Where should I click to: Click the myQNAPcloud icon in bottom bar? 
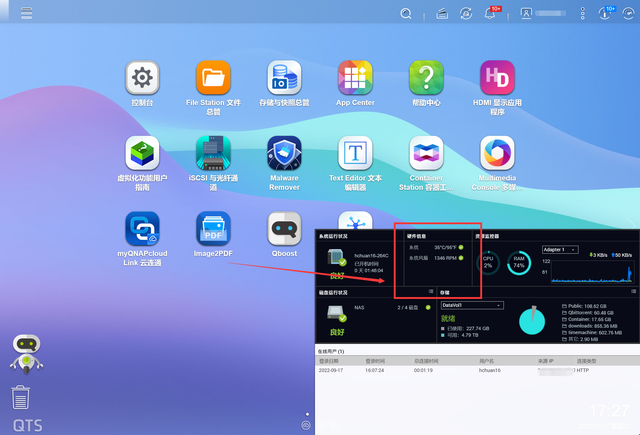(306, 426)
